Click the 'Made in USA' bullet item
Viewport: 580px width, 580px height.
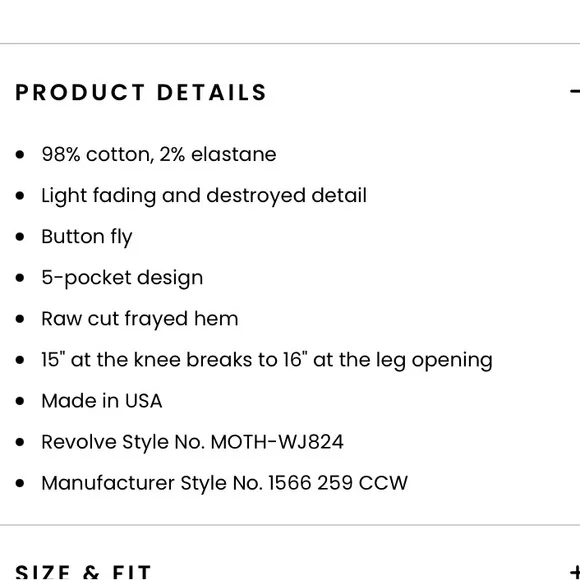coord(102,401)
